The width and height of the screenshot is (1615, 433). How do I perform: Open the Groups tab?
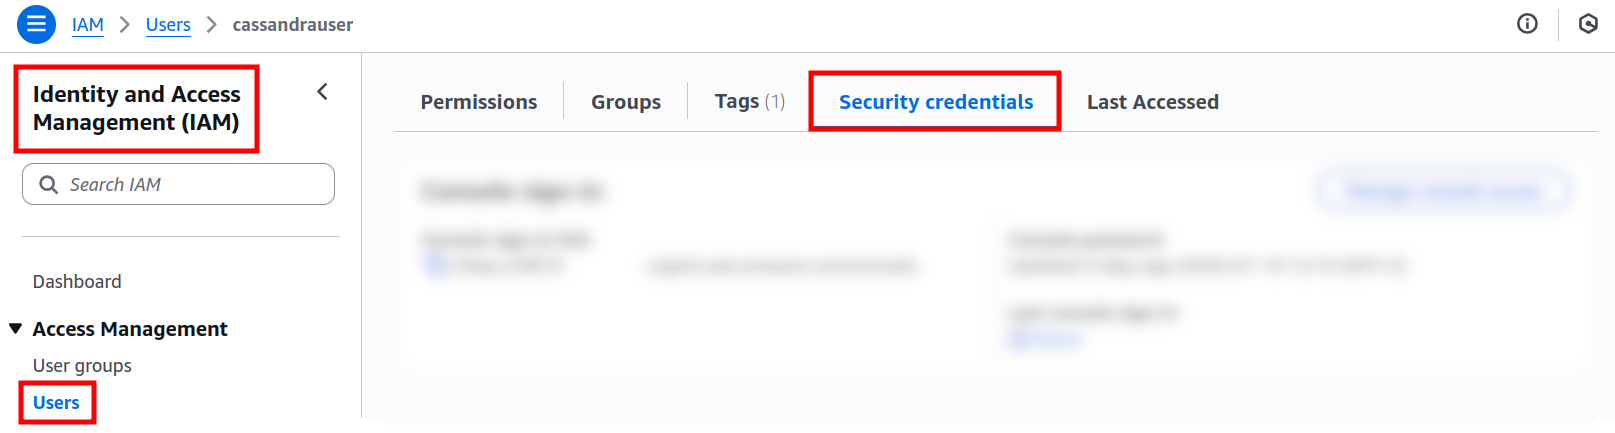click(x=625, y=102)
